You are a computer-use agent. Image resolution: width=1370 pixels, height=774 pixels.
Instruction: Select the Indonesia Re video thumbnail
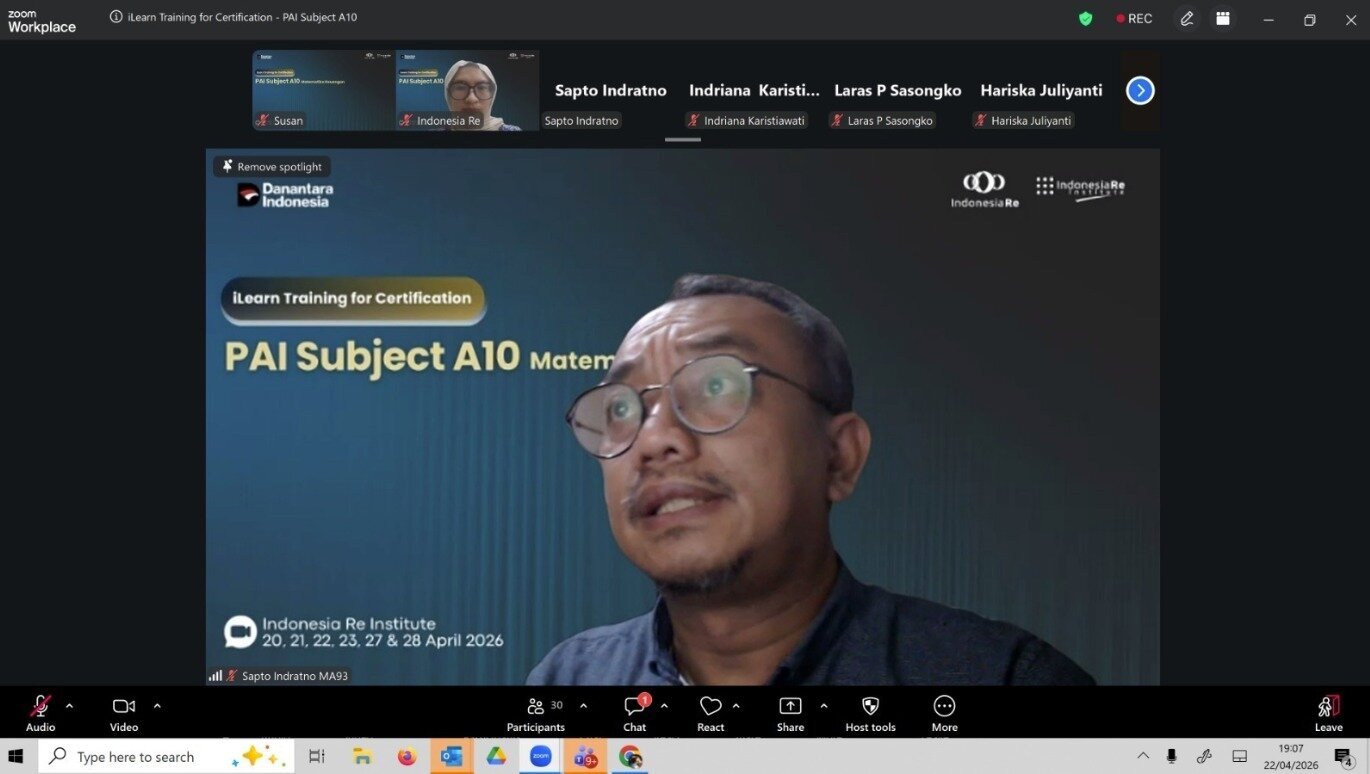(467, 90)
